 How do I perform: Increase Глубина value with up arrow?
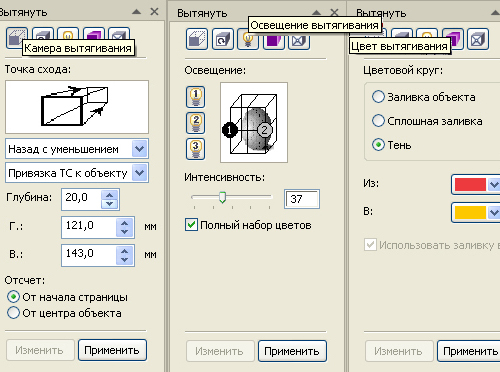tap(110, 195)
